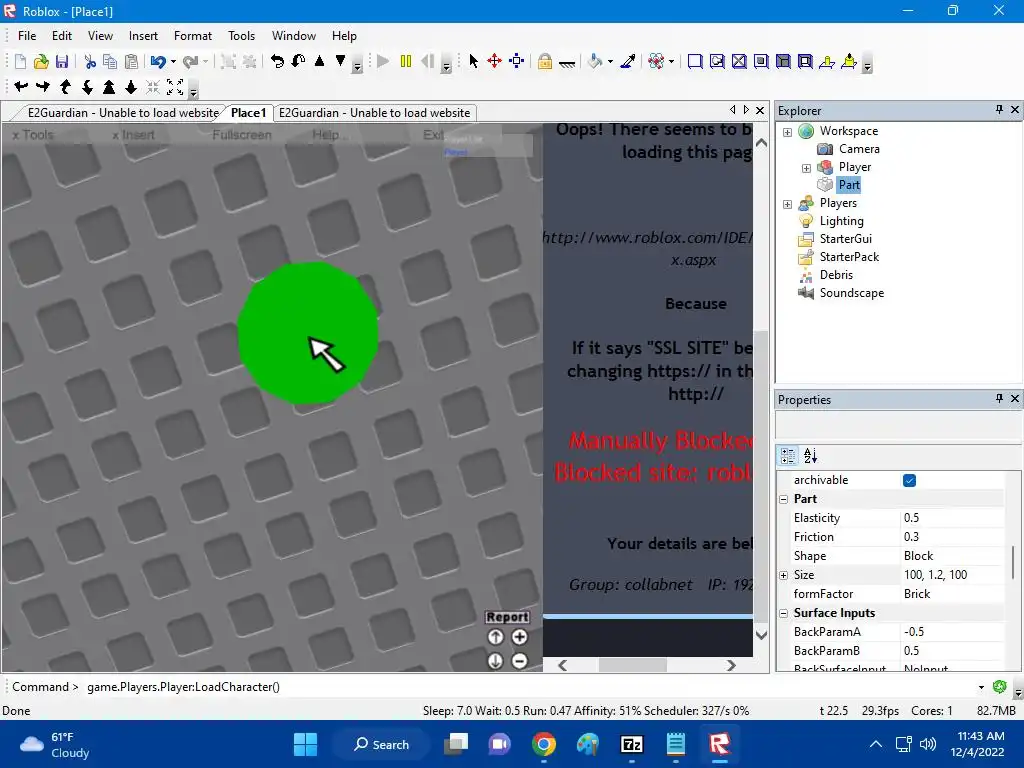Click the viewport zoom in plus button
This screenshot has width=1024, height=768.
pyautogui.click(x=520, y=637)
